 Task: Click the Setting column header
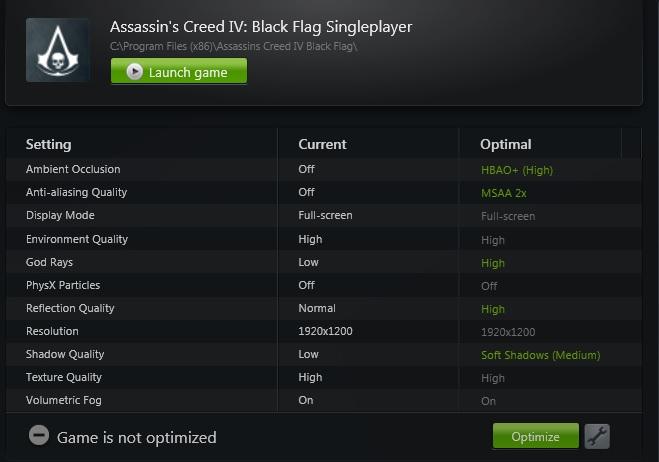click(49, 144)
